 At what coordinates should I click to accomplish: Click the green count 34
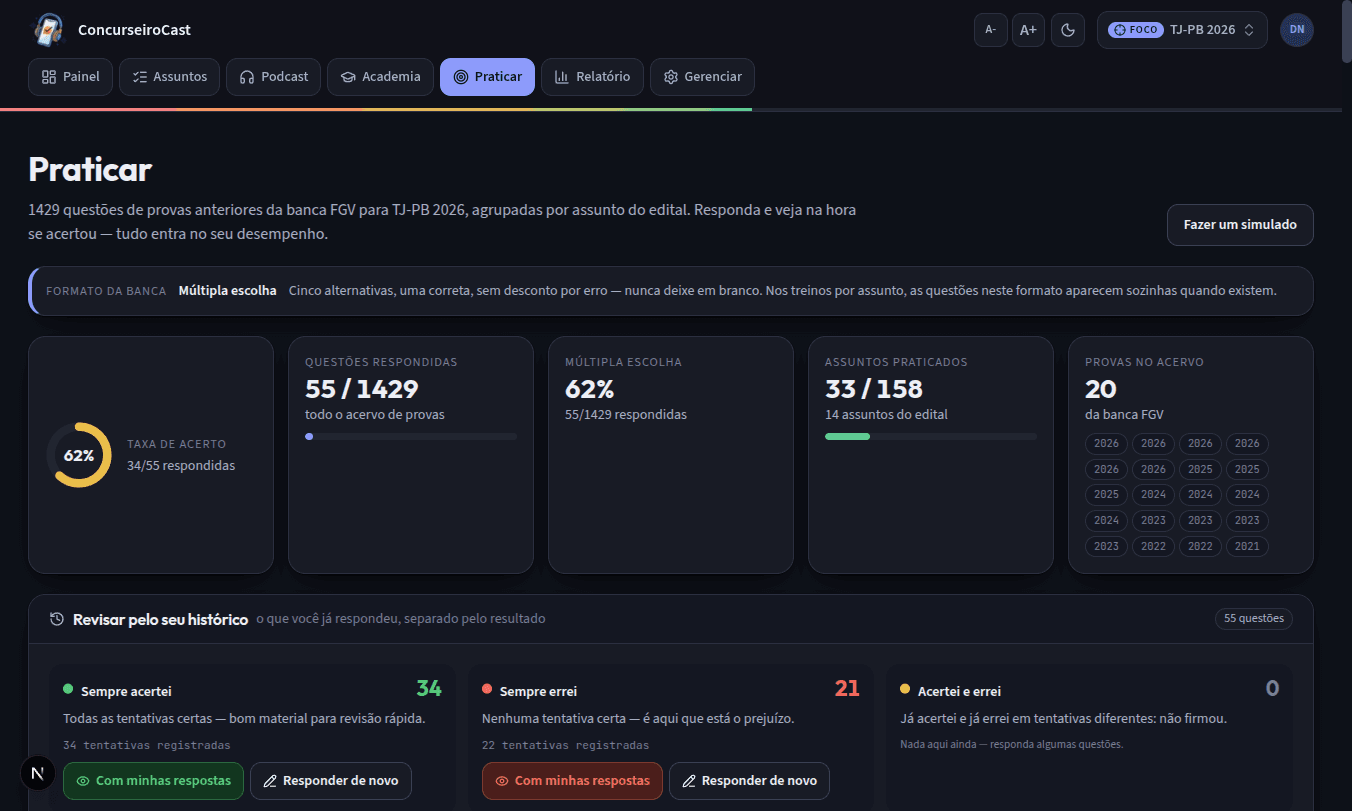click(429, 688)
